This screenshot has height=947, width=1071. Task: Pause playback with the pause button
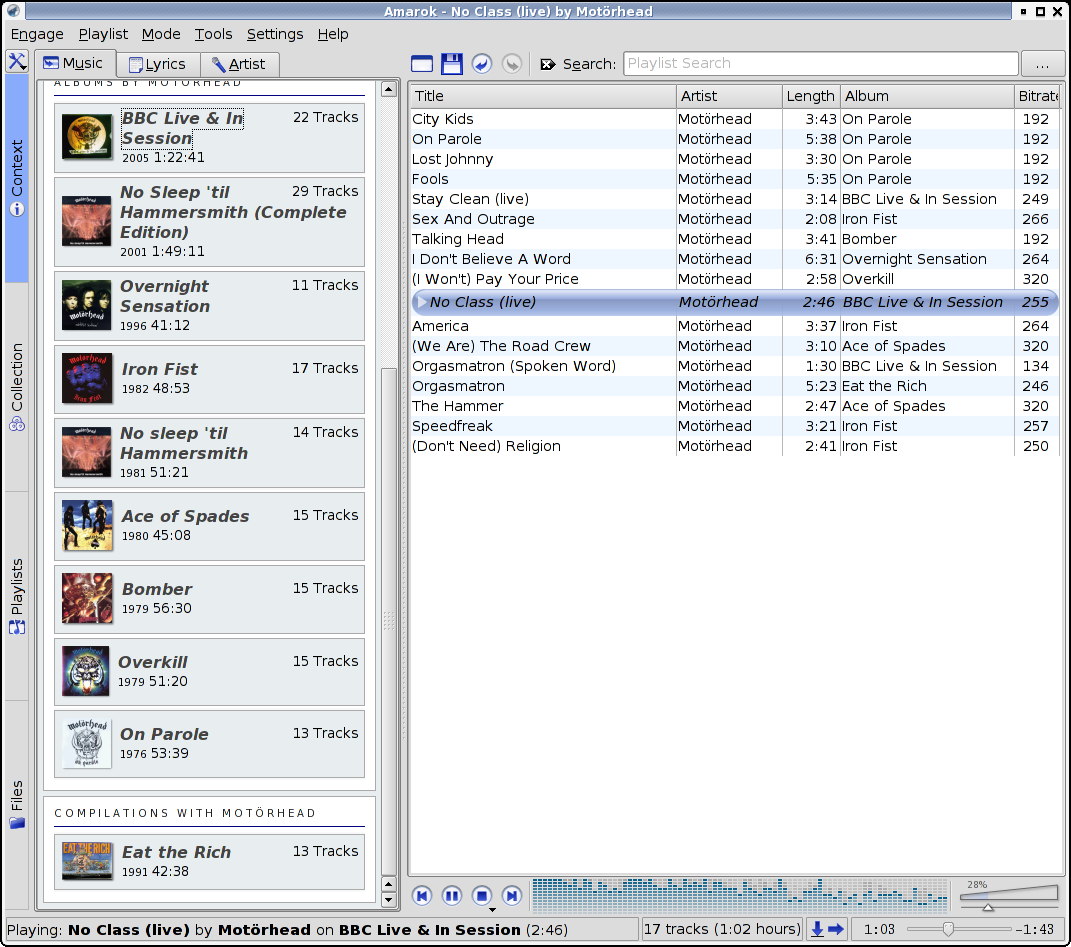pos(452,895)
